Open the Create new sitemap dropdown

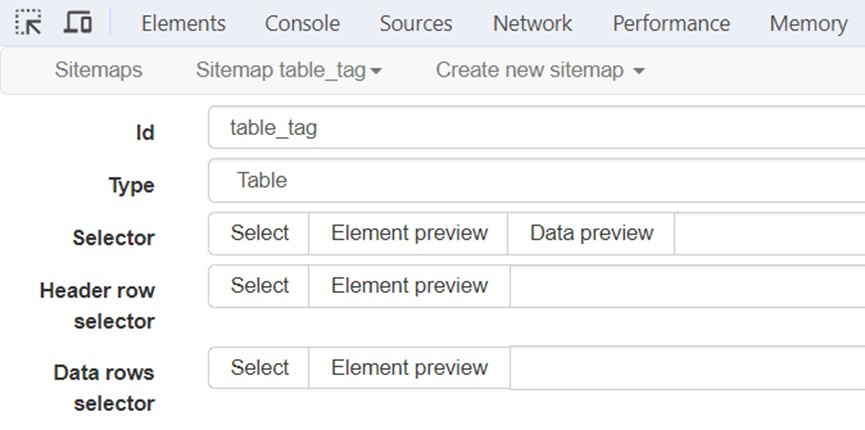[x=540, y=70]
